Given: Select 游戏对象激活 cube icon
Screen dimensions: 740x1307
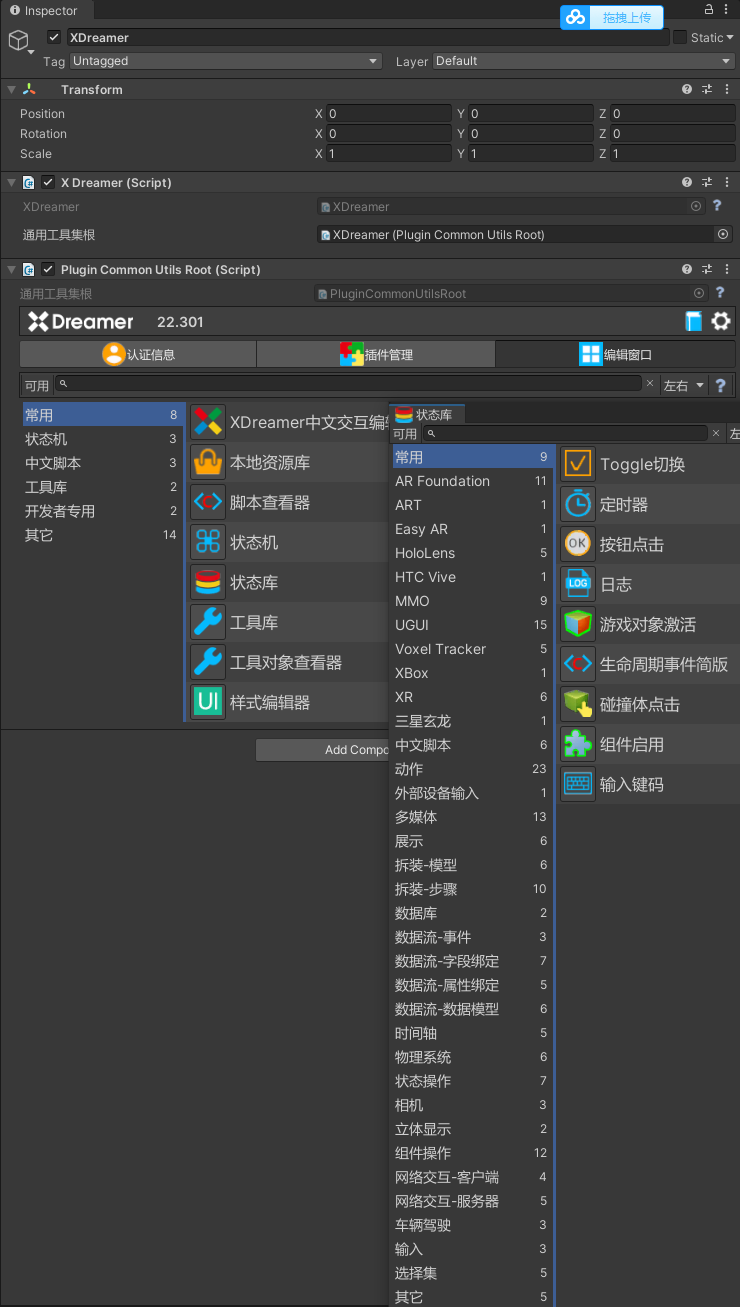Looking at the screenshot, I should point(578,624).
